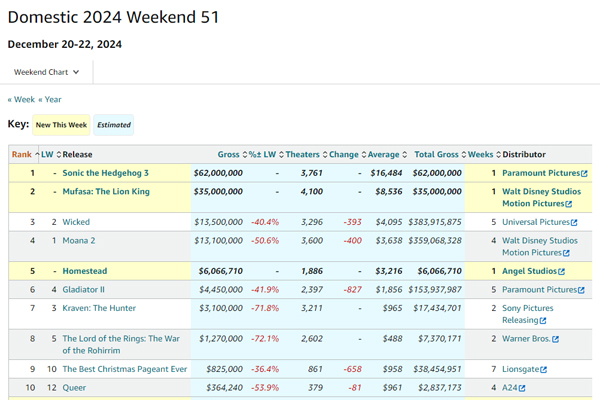The height and width of the screenshot is (400, 600).
Task: Sort by Total Gross column header
Action: [440, 154]
